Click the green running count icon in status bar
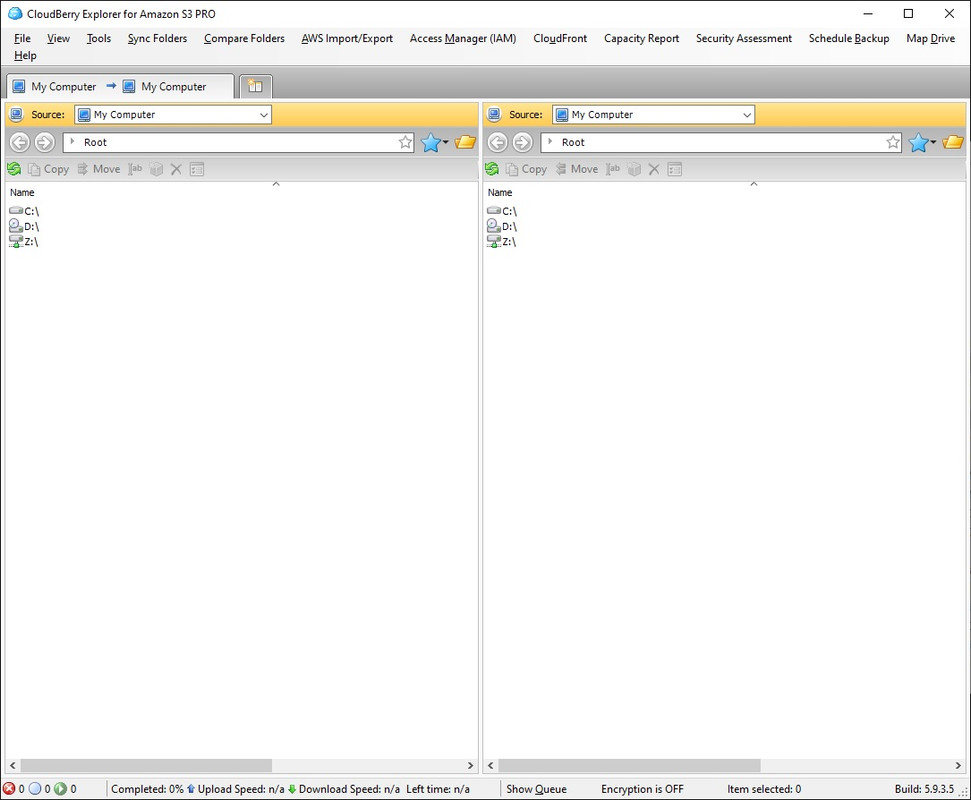971x800 pixels. [x=60, y=789]
